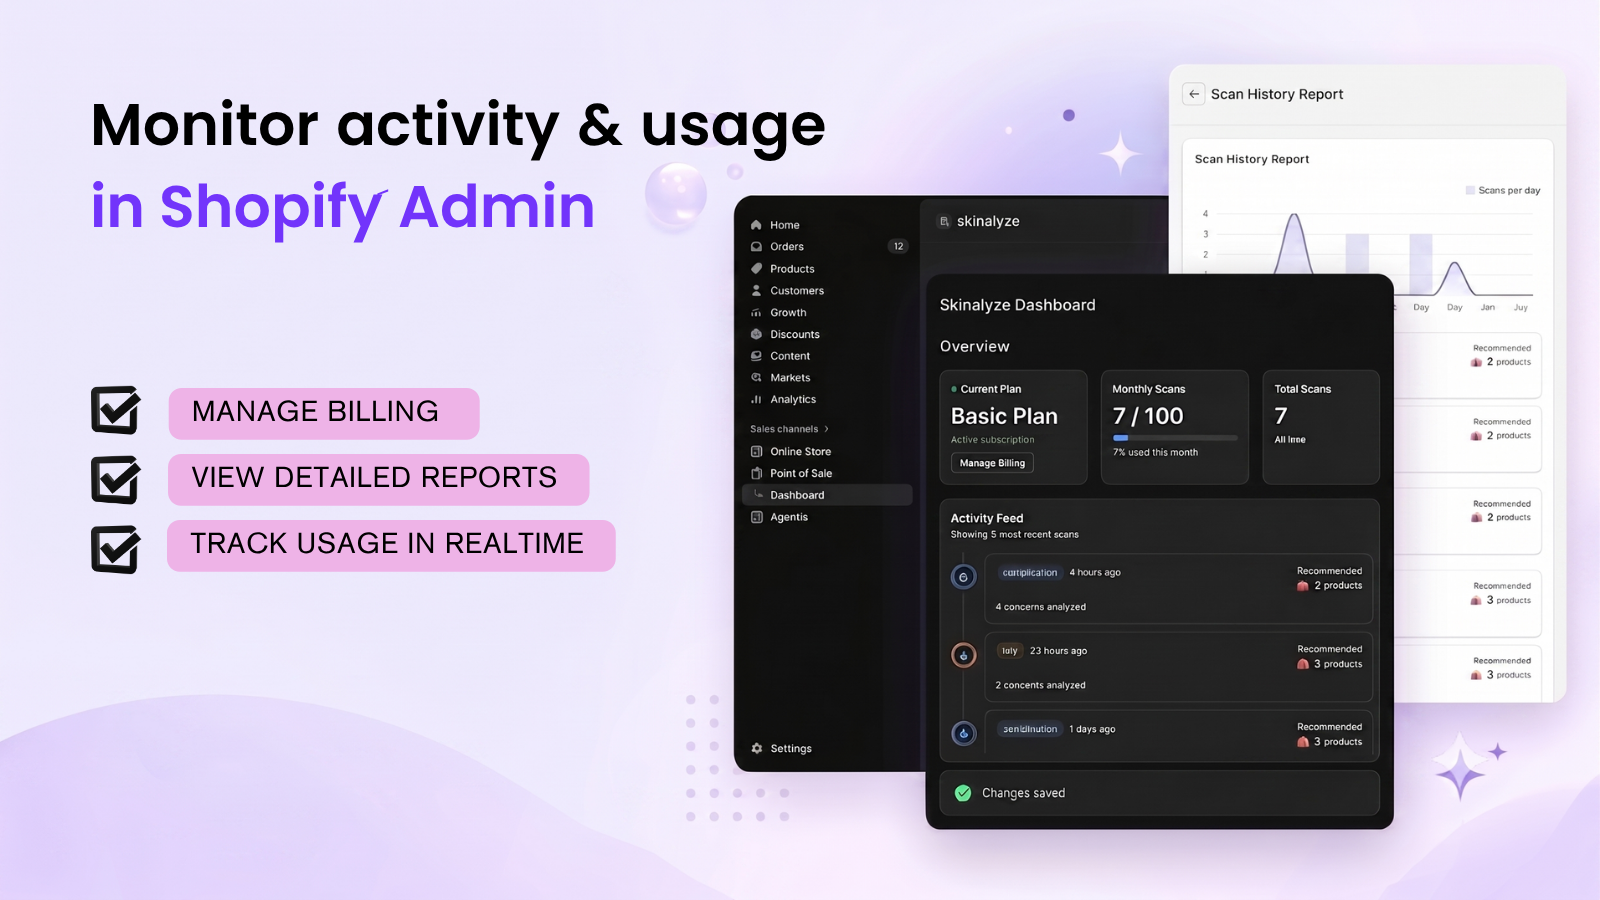Click the 'Basic Plan' text
1600x900 pixels.
(x=1004, y=416)
